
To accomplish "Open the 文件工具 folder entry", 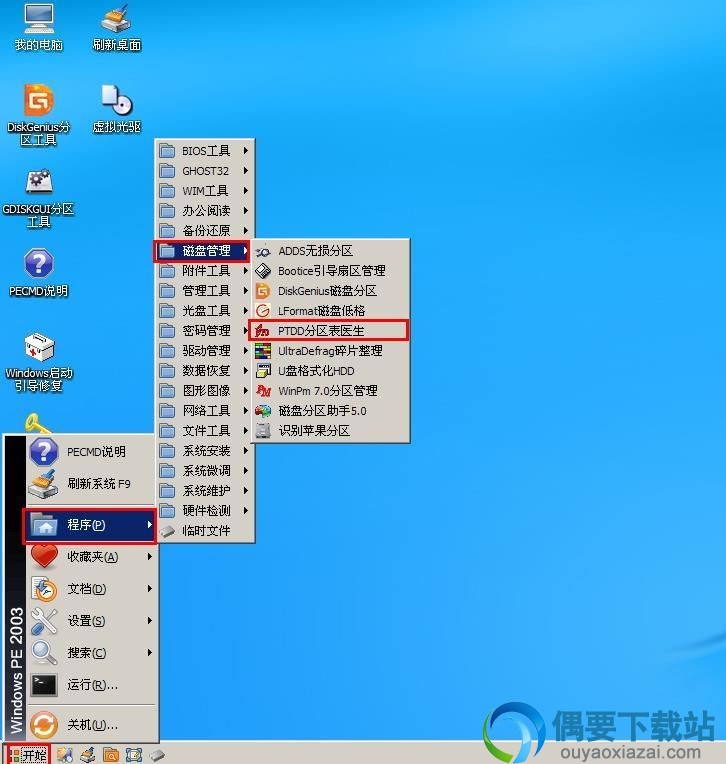I will (x=205, y=430).
